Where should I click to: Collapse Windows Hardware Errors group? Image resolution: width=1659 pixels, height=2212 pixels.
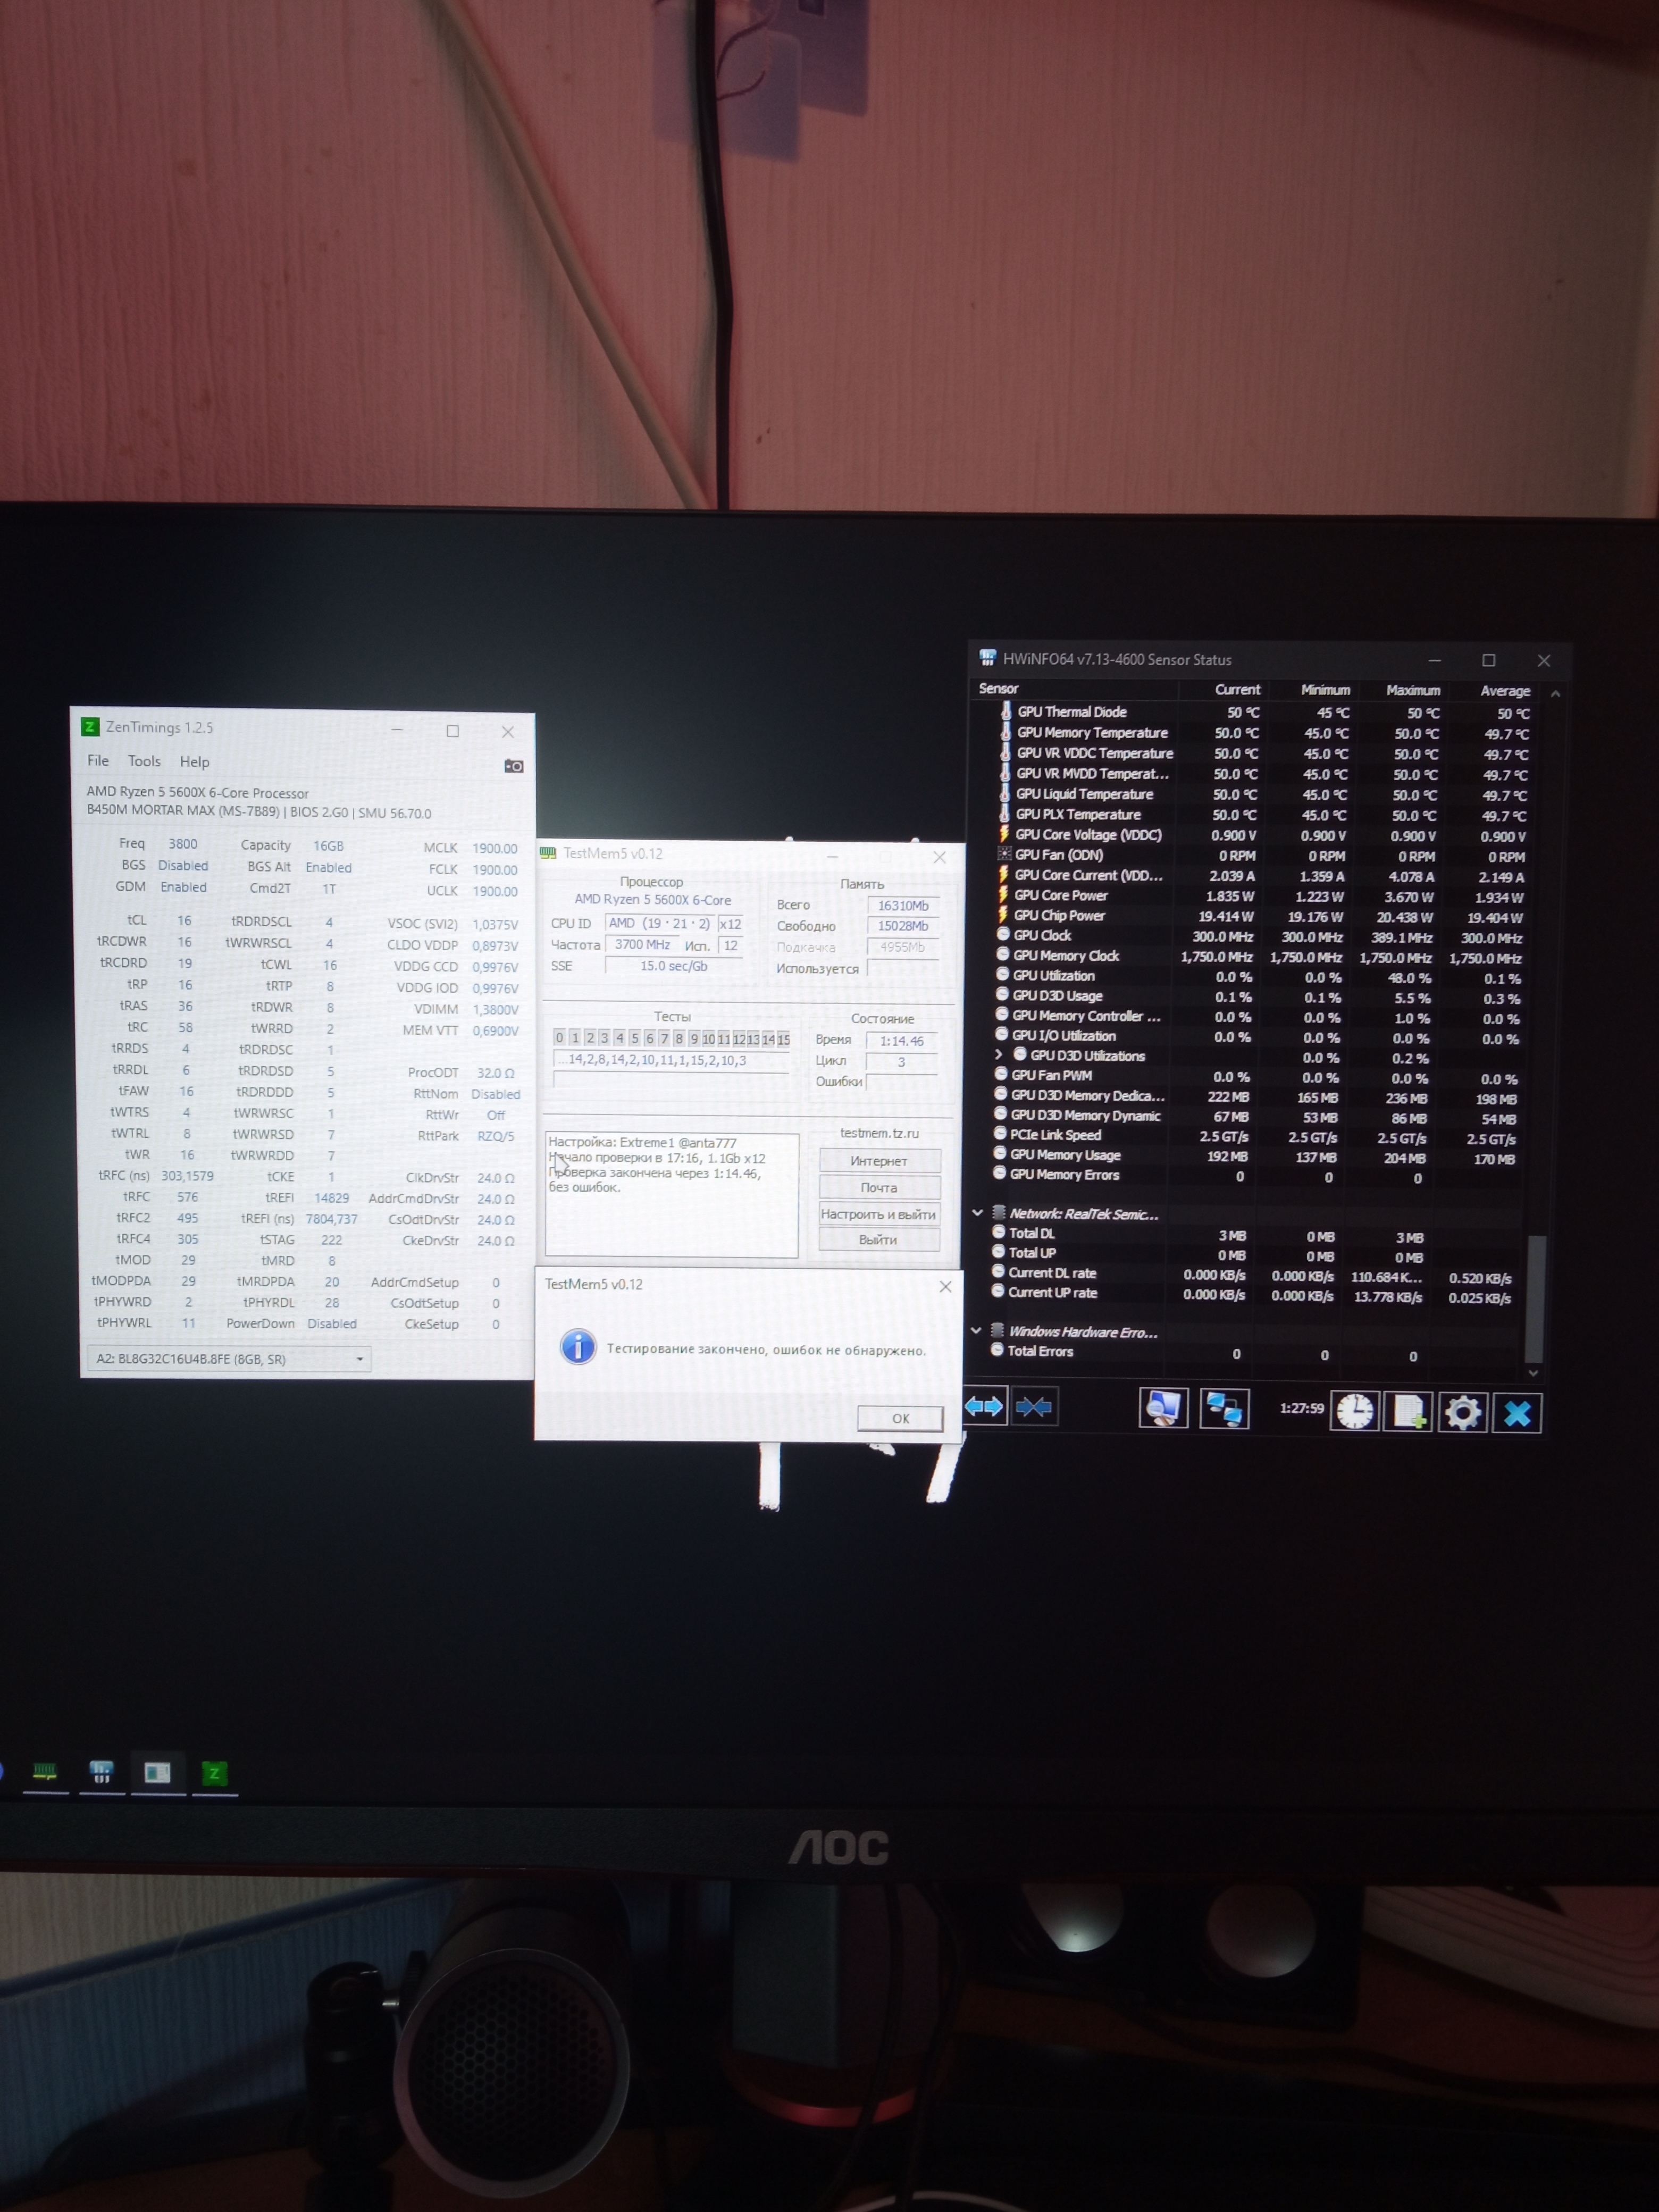point(976,1330)
